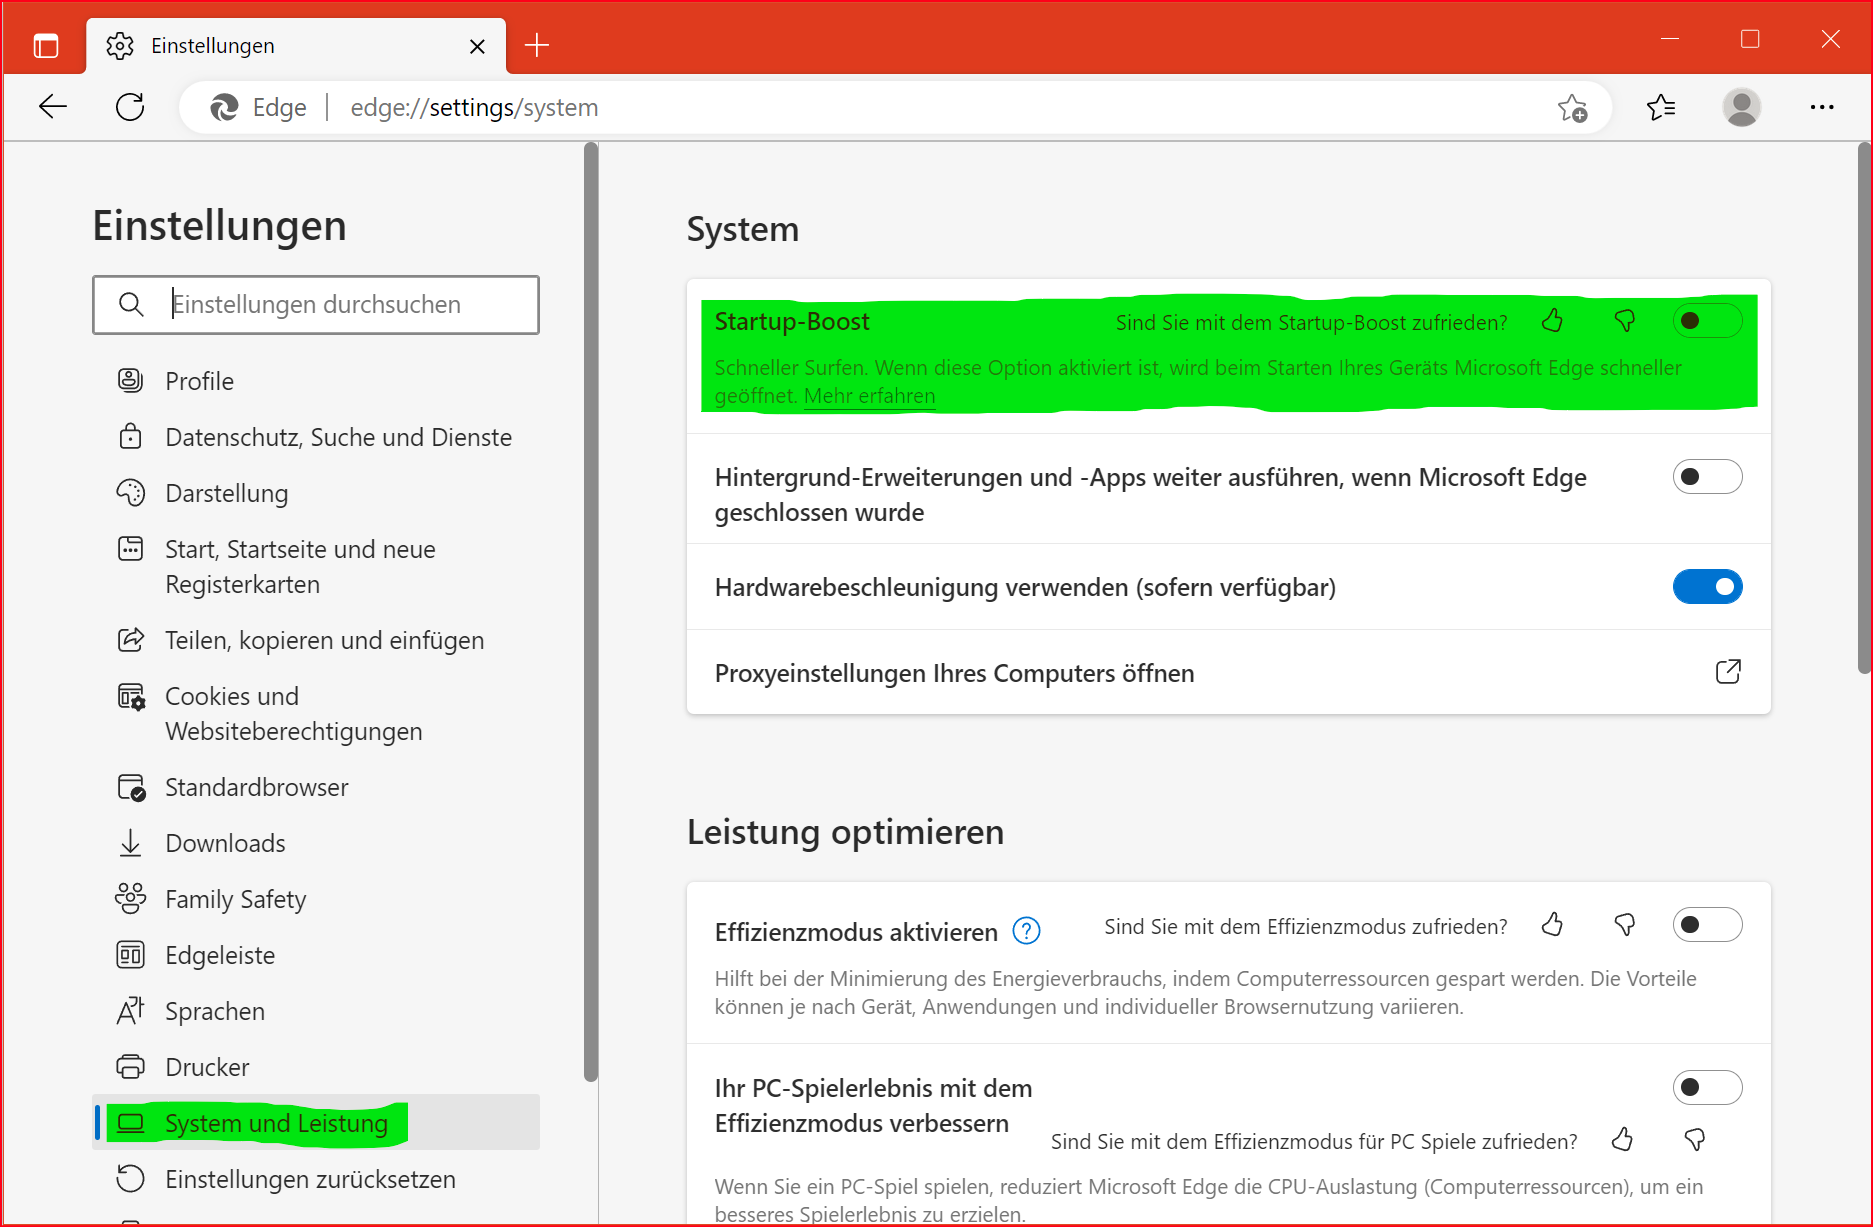1873x1227 pixels.
Task: Click the Edge logo in address bar
Action: pos(224,107)
